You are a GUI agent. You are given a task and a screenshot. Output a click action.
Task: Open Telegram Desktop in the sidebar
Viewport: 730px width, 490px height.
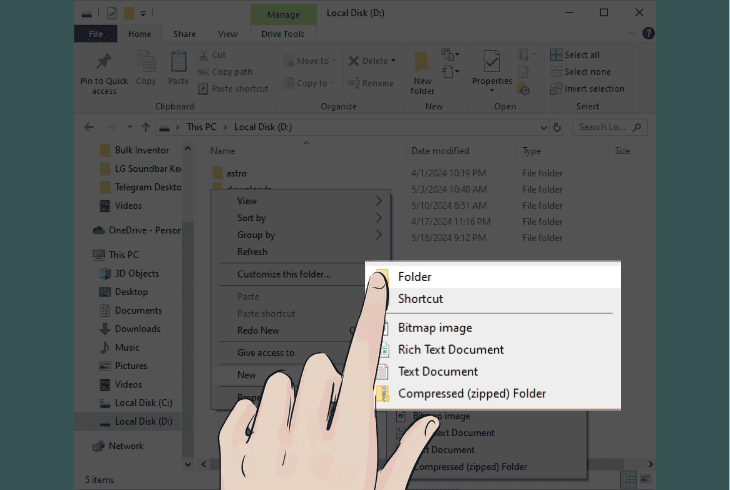(x=141, y=187)
